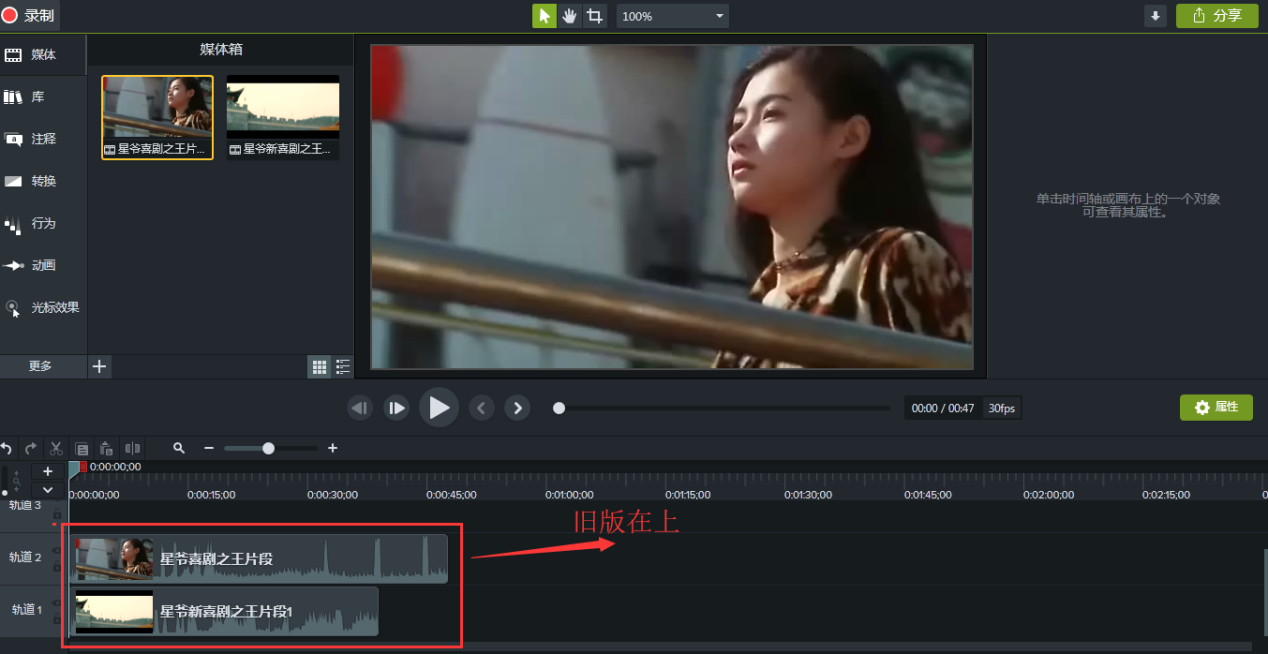The image size is (1268, 654).
Task: Open the 库 library tab
Action: [43, 97]
